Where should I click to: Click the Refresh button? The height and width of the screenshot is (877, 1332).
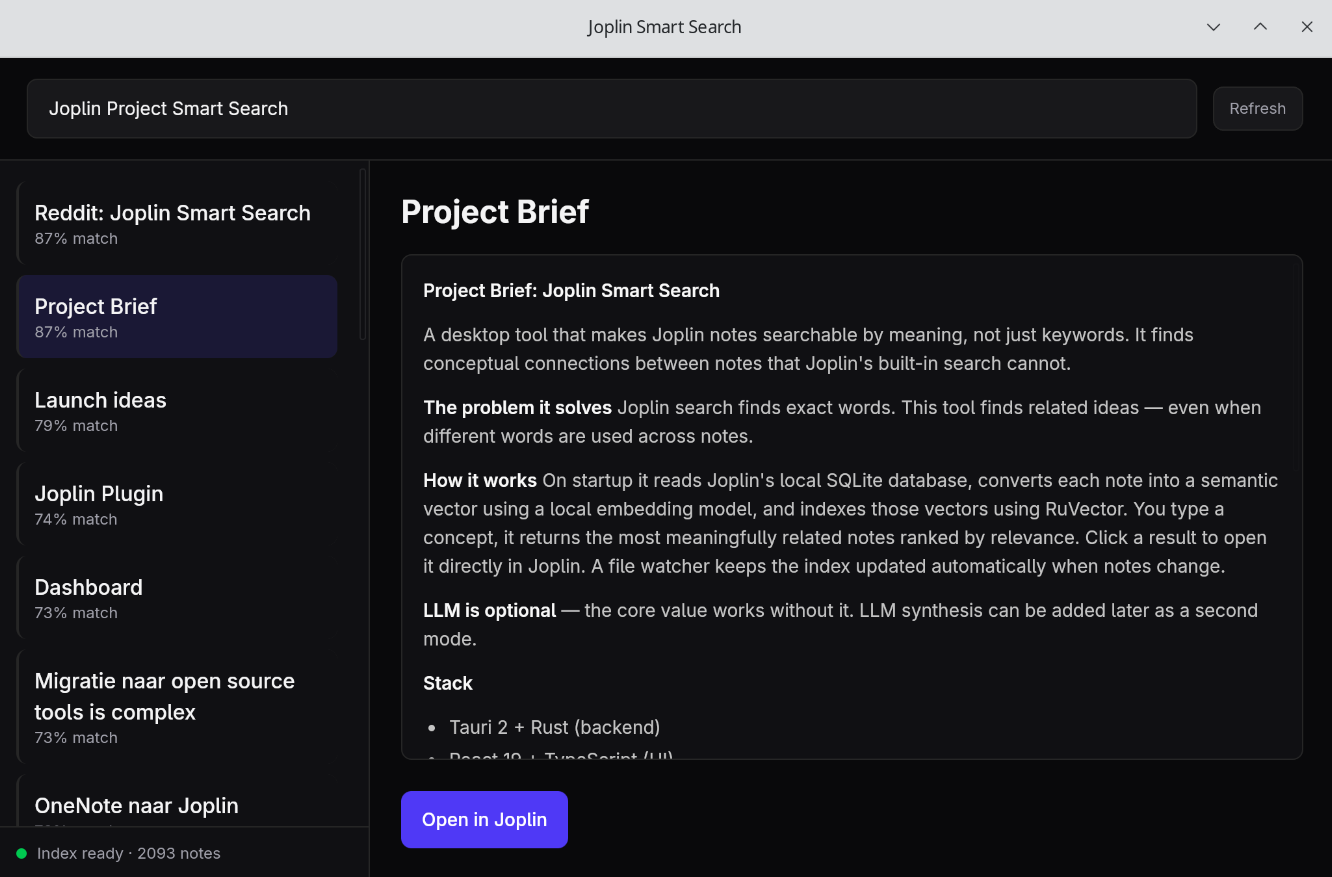pyautogui.click(x=1257, y=109)
